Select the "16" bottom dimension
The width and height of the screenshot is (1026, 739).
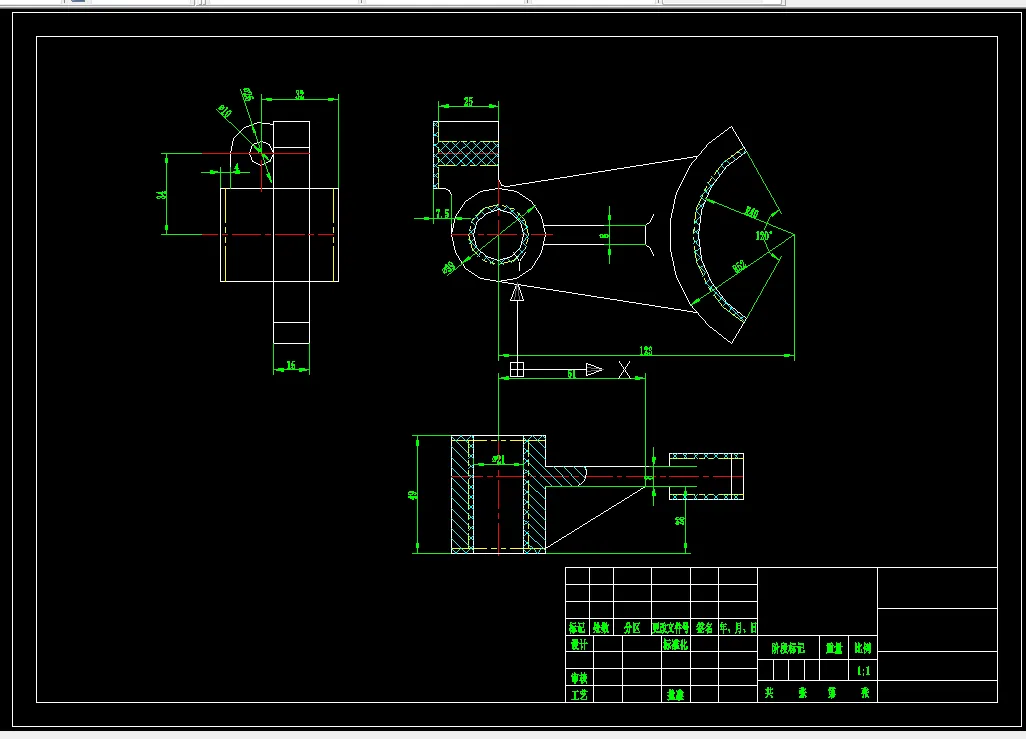[291, 365]
